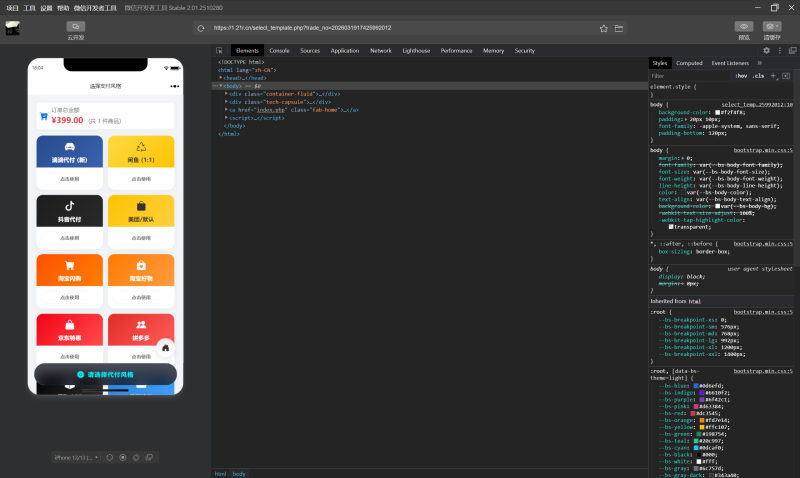Image resolution: width=800 pixels, height=478 pixels.
Task: Toggle :hov element state panel
Action: [x=741, y=76]
